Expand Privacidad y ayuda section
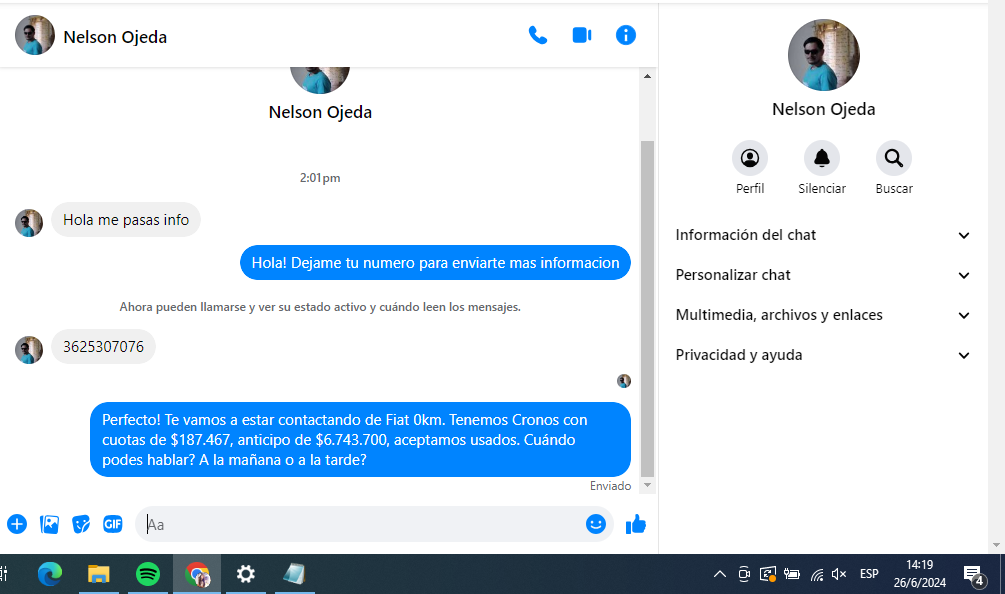 (x=822, y=355)
